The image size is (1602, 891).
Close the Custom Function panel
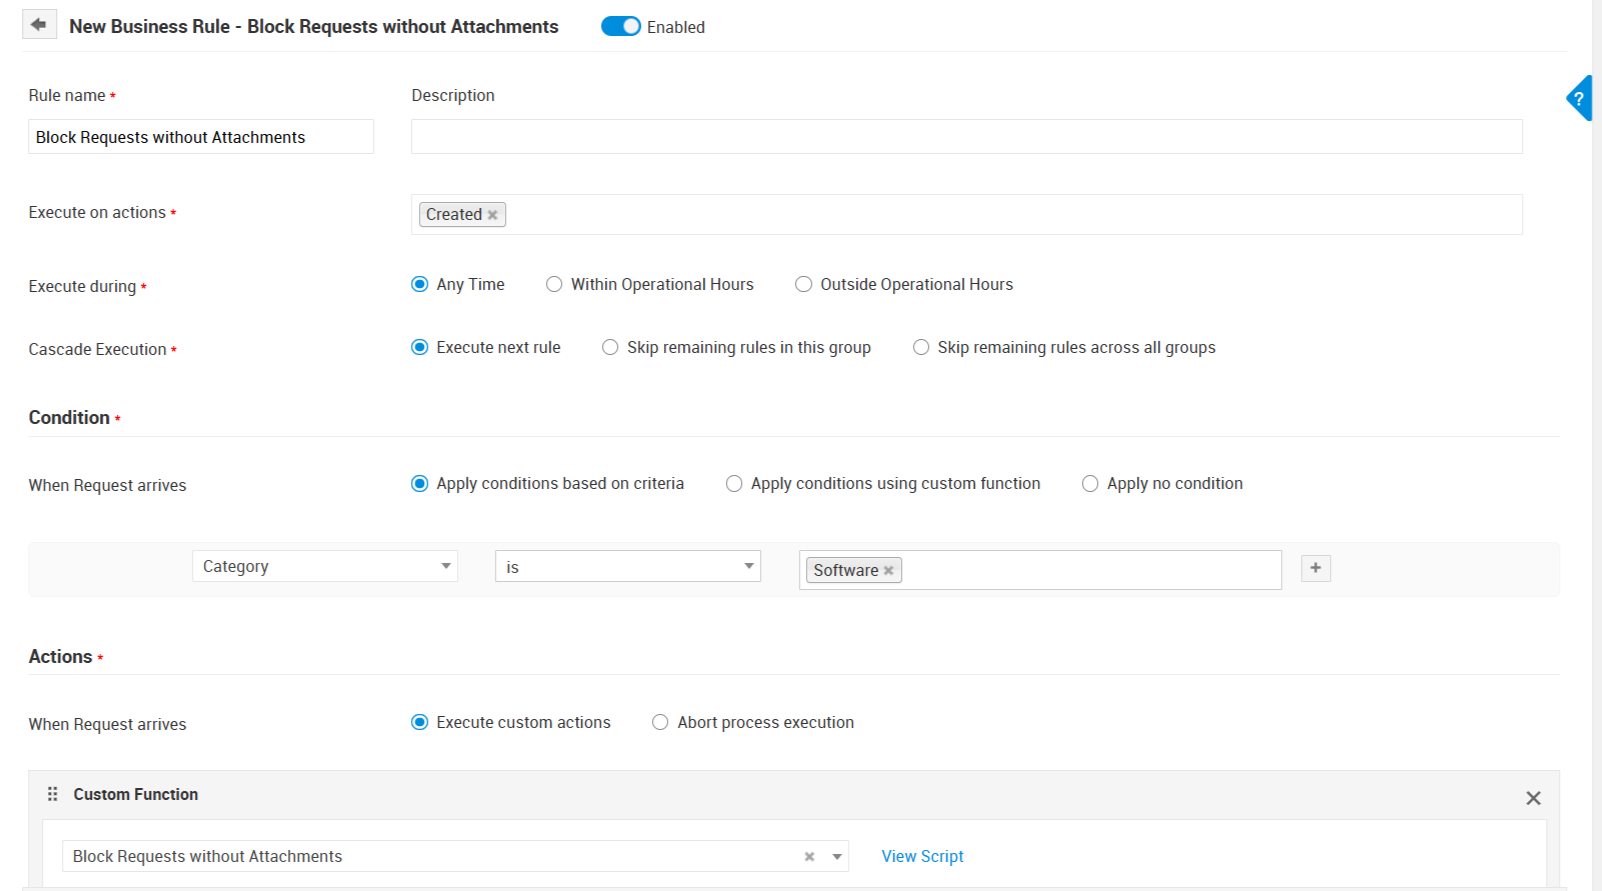1533,798
